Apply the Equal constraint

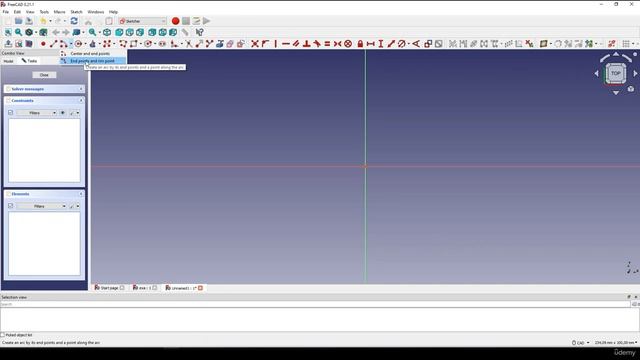[327, 44]
